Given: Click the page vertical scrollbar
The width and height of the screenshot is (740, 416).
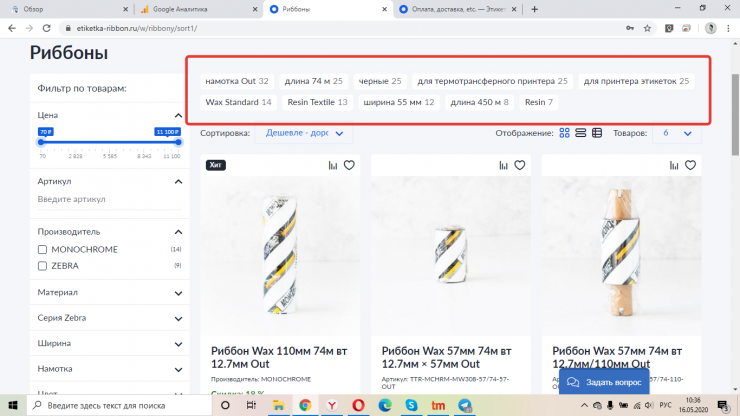Looking at the screenshot, I should pos(735,115).
